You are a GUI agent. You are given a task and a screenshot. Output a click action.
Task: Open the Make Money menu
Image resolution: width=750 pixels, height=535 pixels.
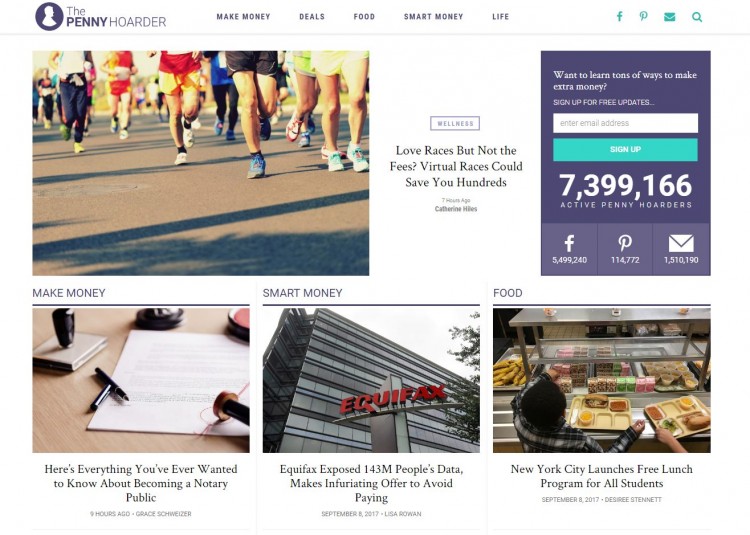(x=243, y=17)
